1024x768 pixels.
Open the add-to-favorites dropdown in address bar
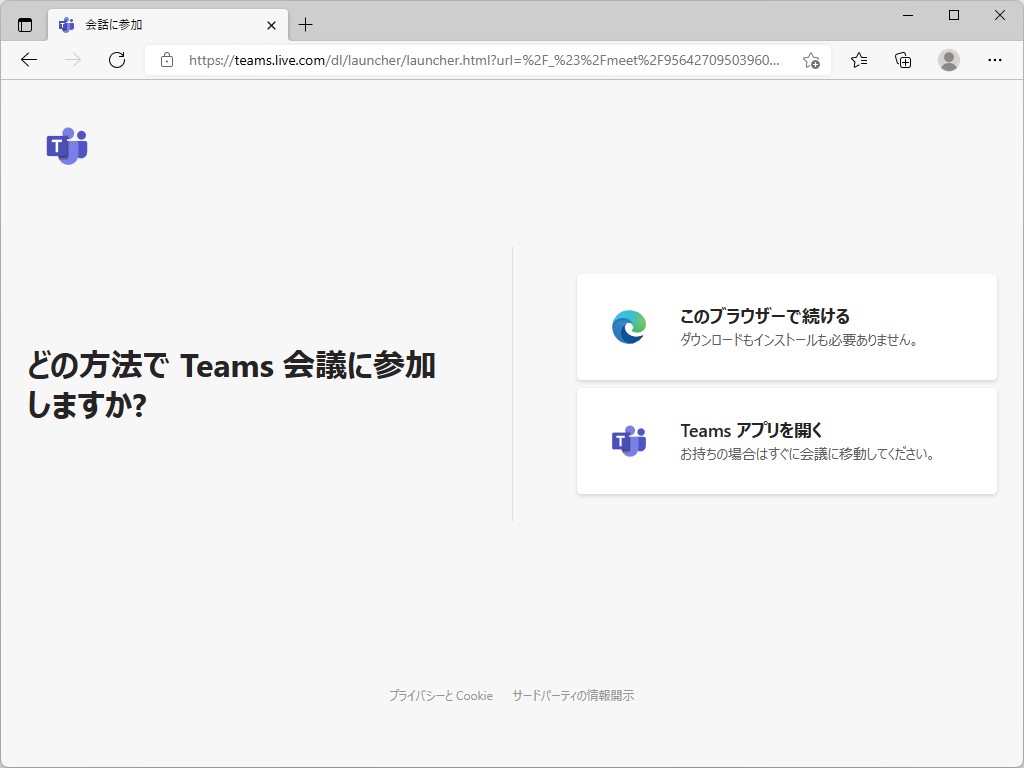coord(812,60)
